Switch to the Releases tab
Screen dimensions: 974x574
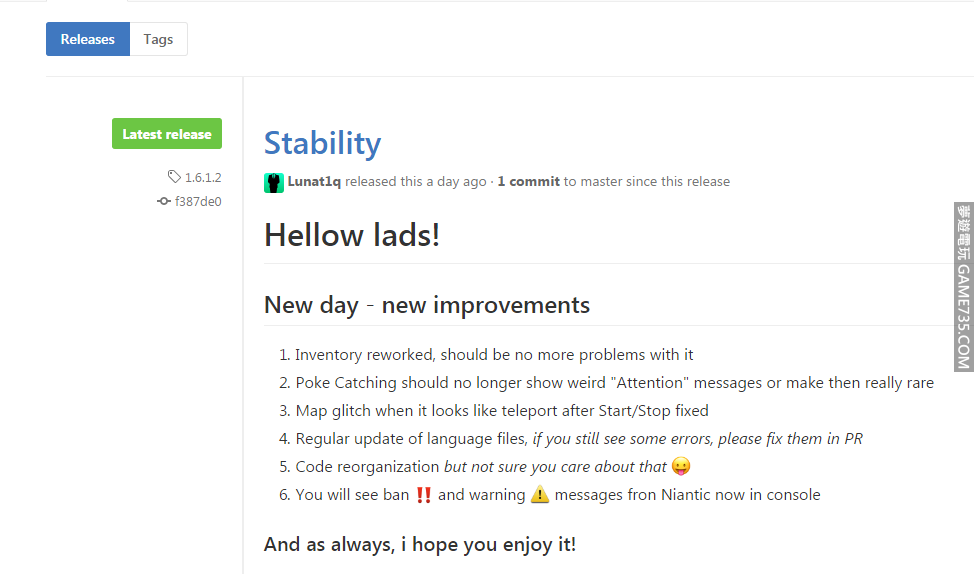88,39
